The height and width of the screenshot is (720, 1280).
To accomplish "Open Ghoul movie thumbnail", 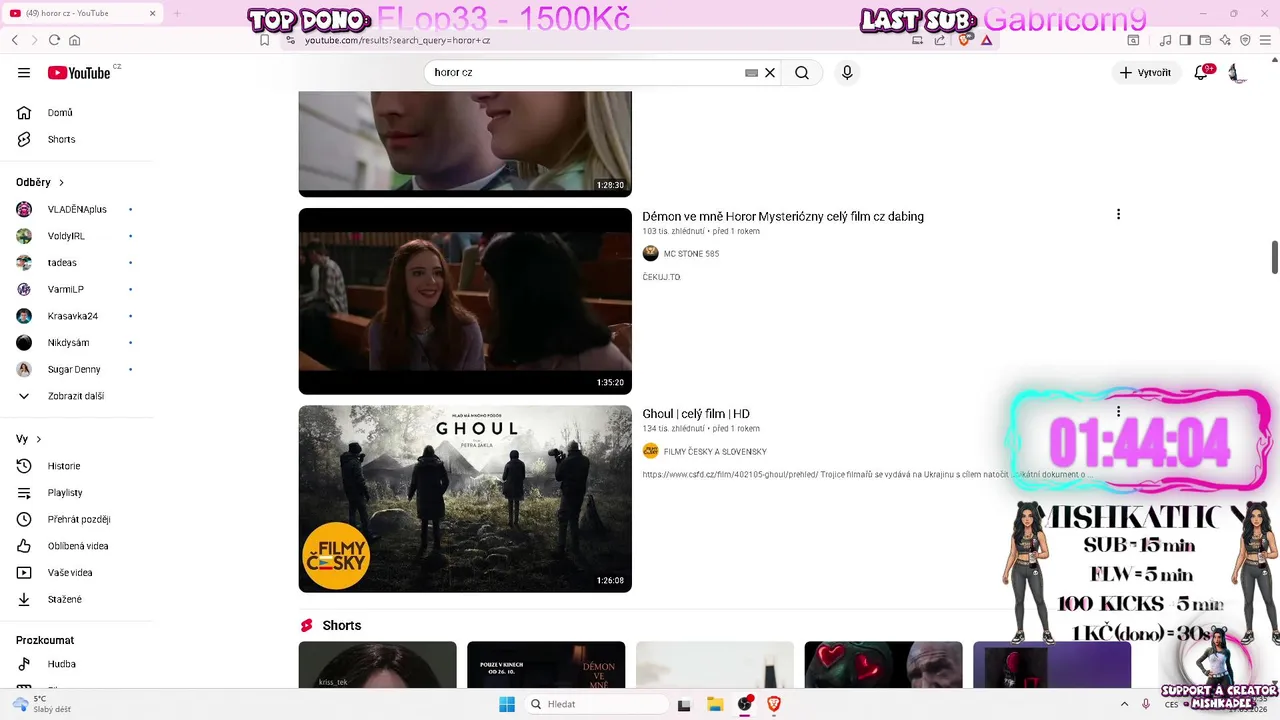I will point(465,498).
